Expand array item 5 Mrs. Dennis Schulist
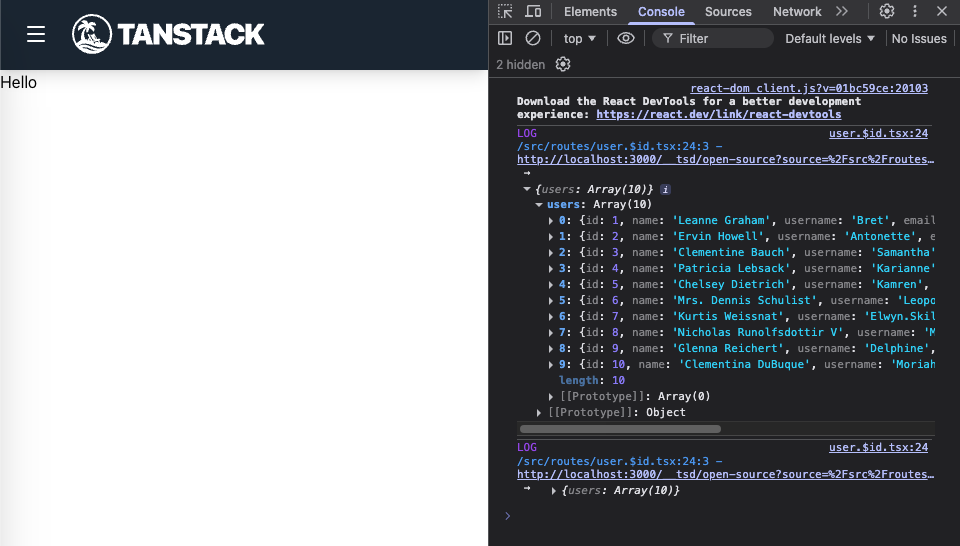960x546 pixels. (x=551, y=301)
